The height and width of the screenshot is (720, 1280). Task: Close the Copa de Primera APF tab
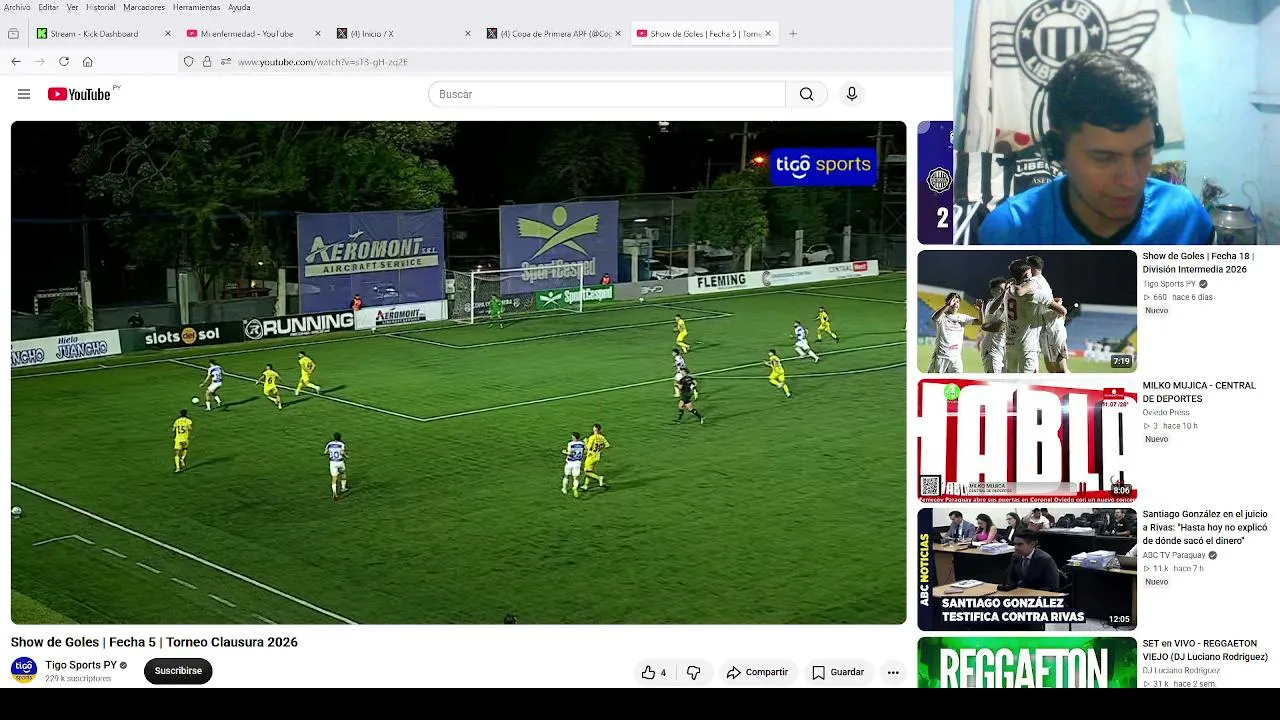(618, 34)
